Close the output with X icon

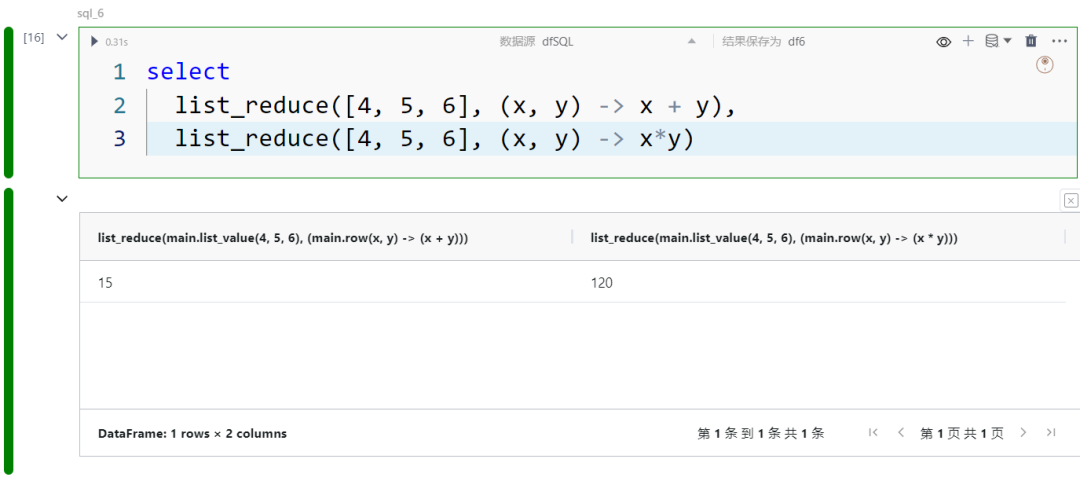tap(1070, 201)
